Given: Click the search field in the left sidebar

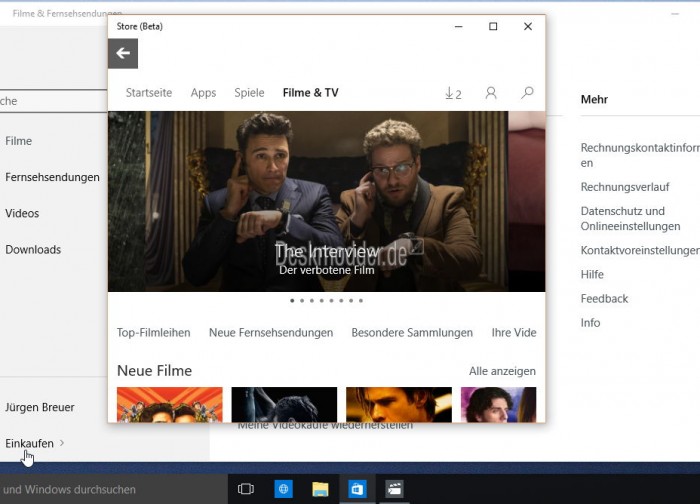Looking at the screenshot, I should click(x=54, y=101).
